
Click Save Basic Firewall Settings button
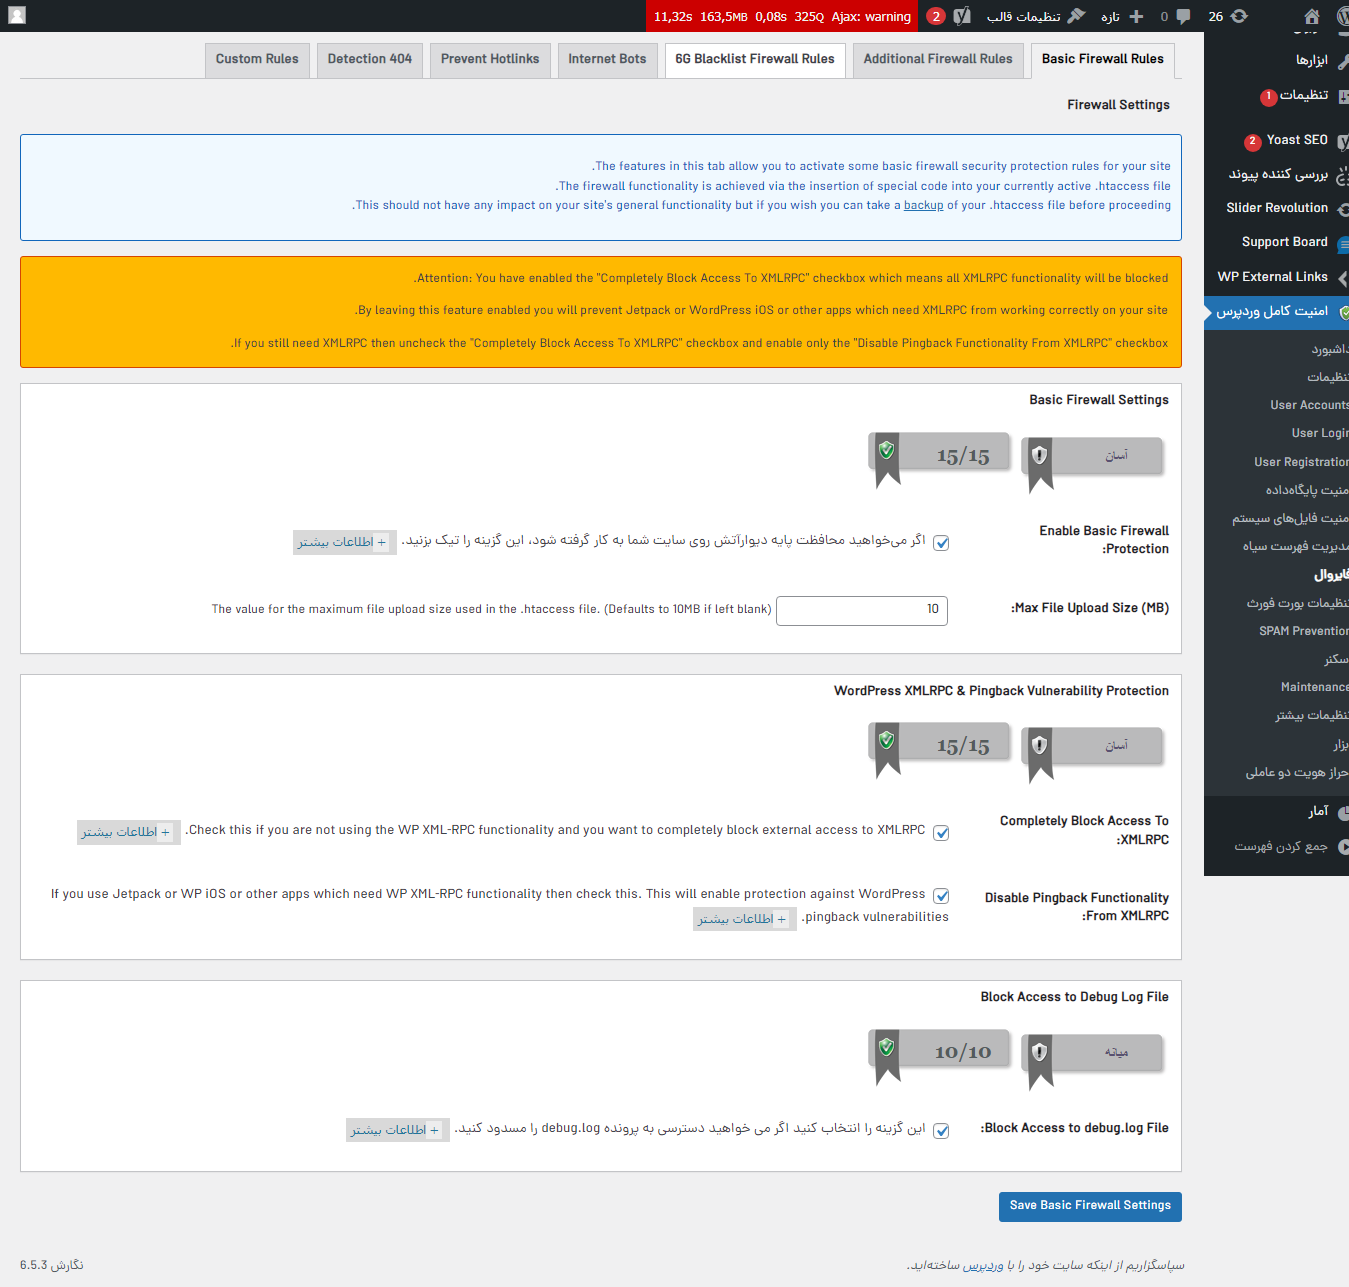click(1090, 1206)
